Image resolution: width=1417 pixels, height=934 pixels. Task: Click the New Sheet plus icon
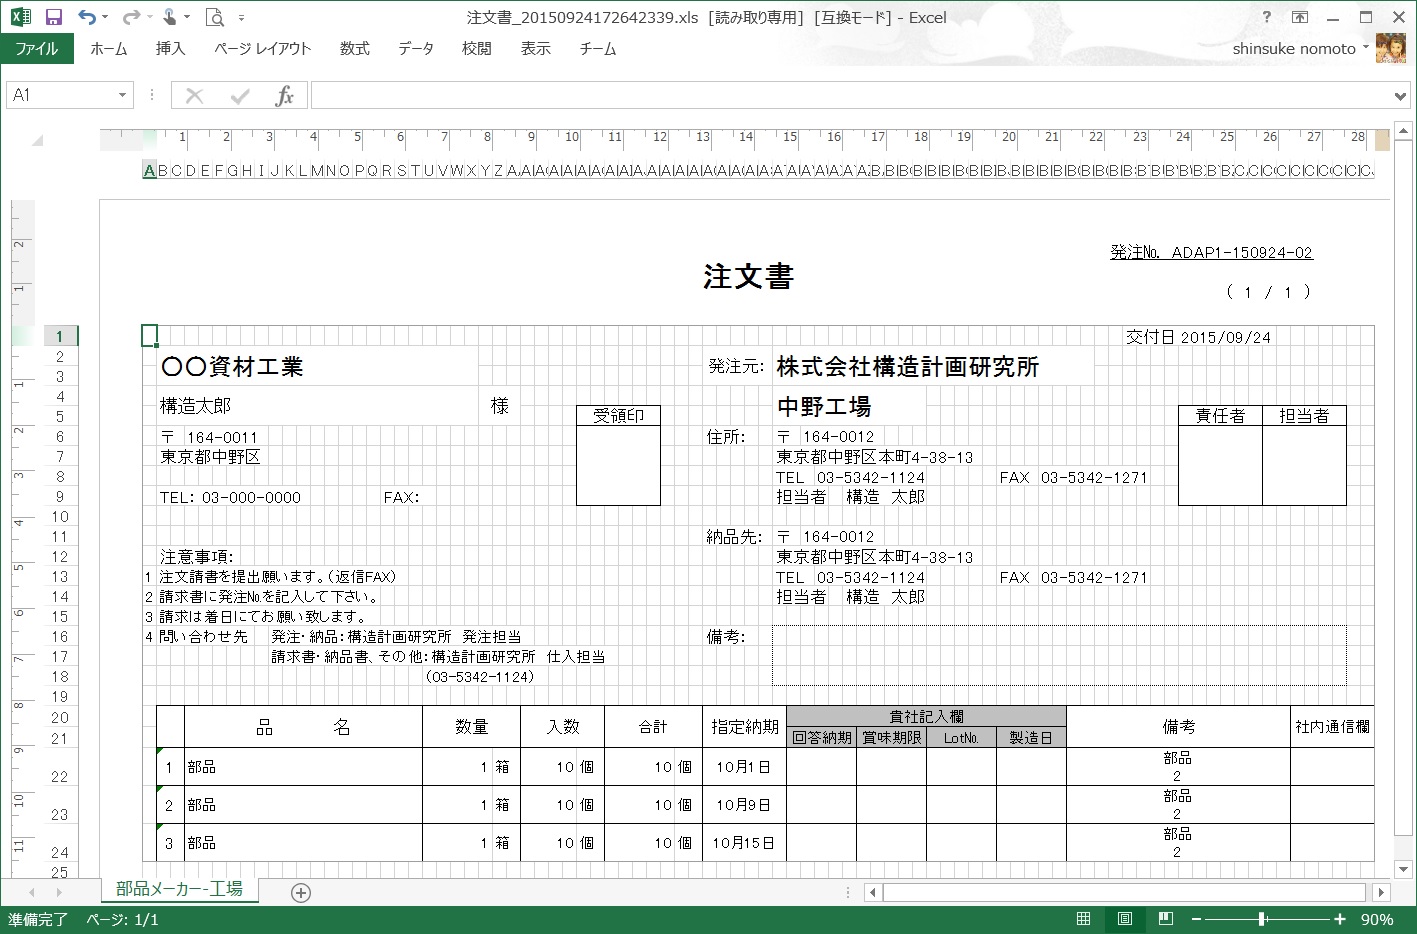point(301,892)
